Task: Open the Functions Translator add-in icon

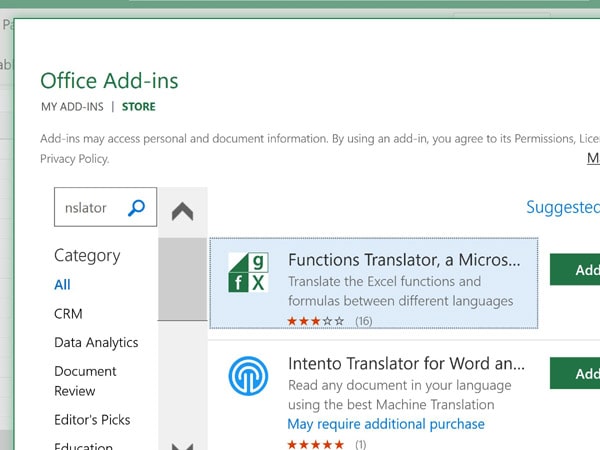Action: pyautogui.click(x=248, y=272)
